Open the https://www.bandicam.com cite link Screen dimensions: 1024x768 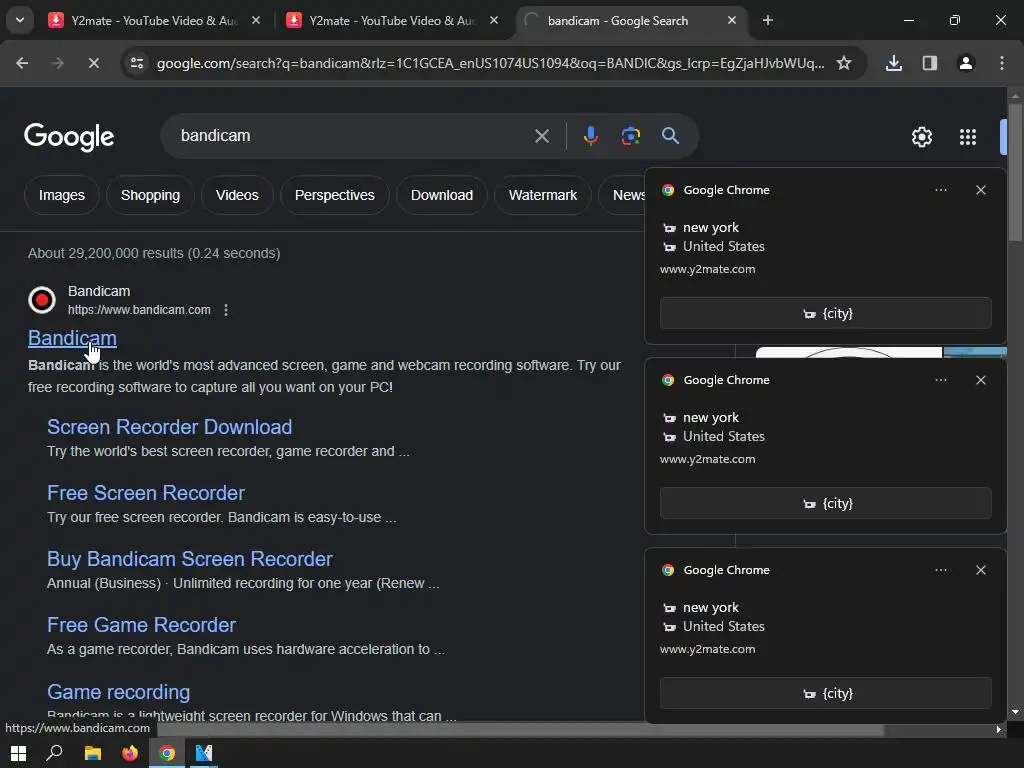(139, 310)
